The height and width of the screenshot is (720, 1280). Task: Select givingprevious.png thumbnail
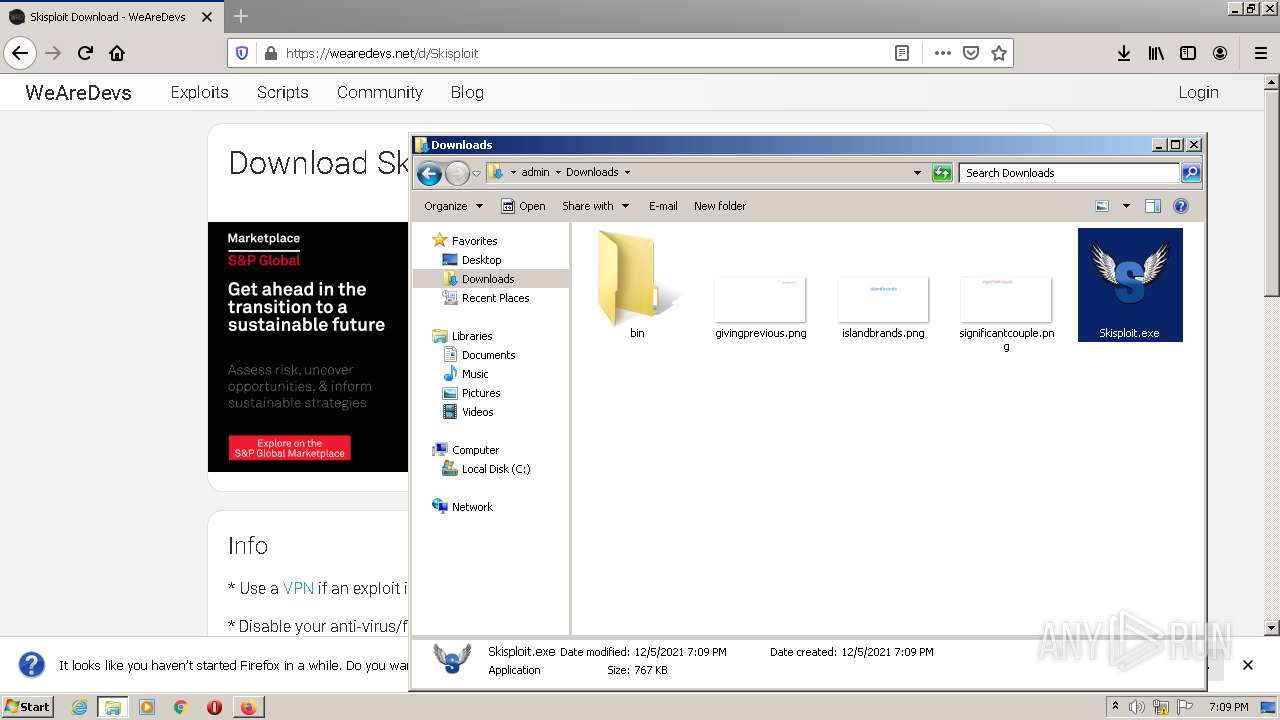coord(760,300)
